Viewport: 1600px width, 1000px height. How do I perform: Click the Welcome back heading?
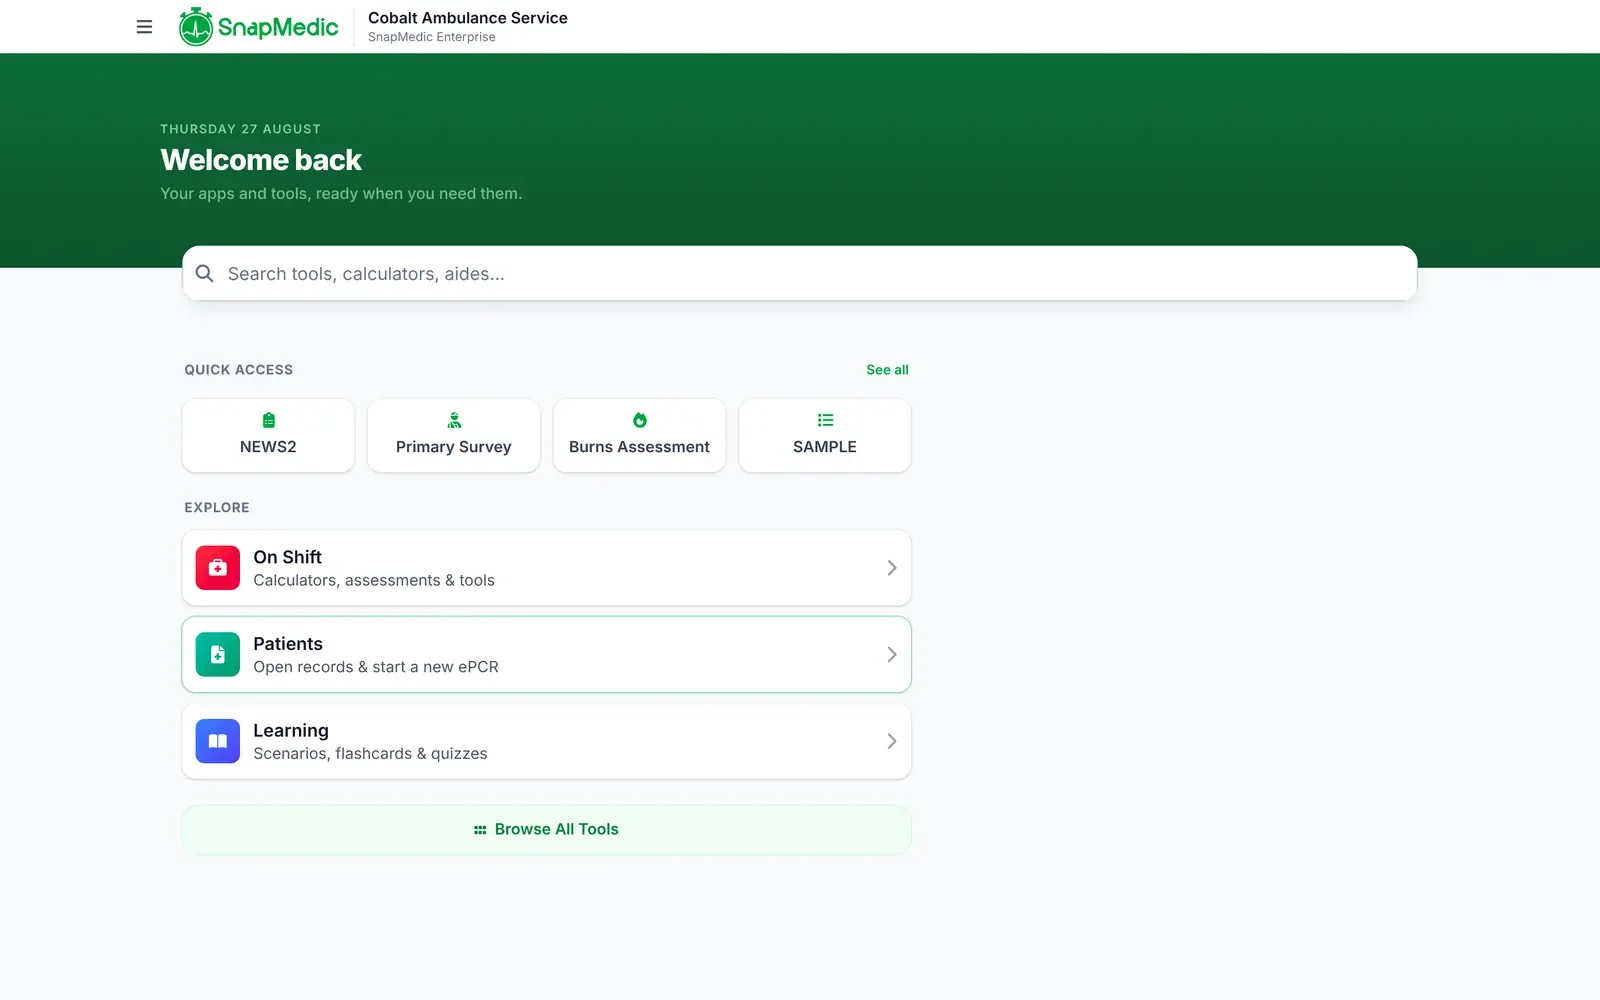click(x=261, y=160)
